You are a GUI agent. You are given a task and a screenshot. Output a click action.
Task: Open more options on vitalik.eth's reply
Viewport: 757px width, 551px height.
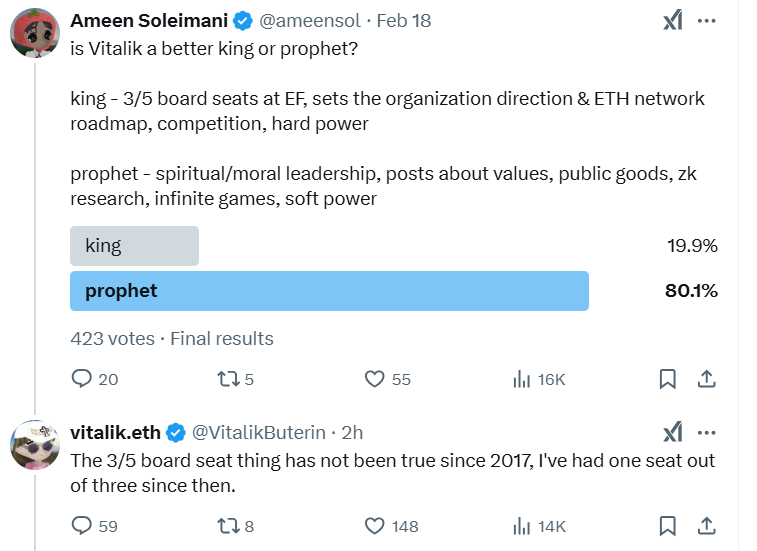pos(707,433)
